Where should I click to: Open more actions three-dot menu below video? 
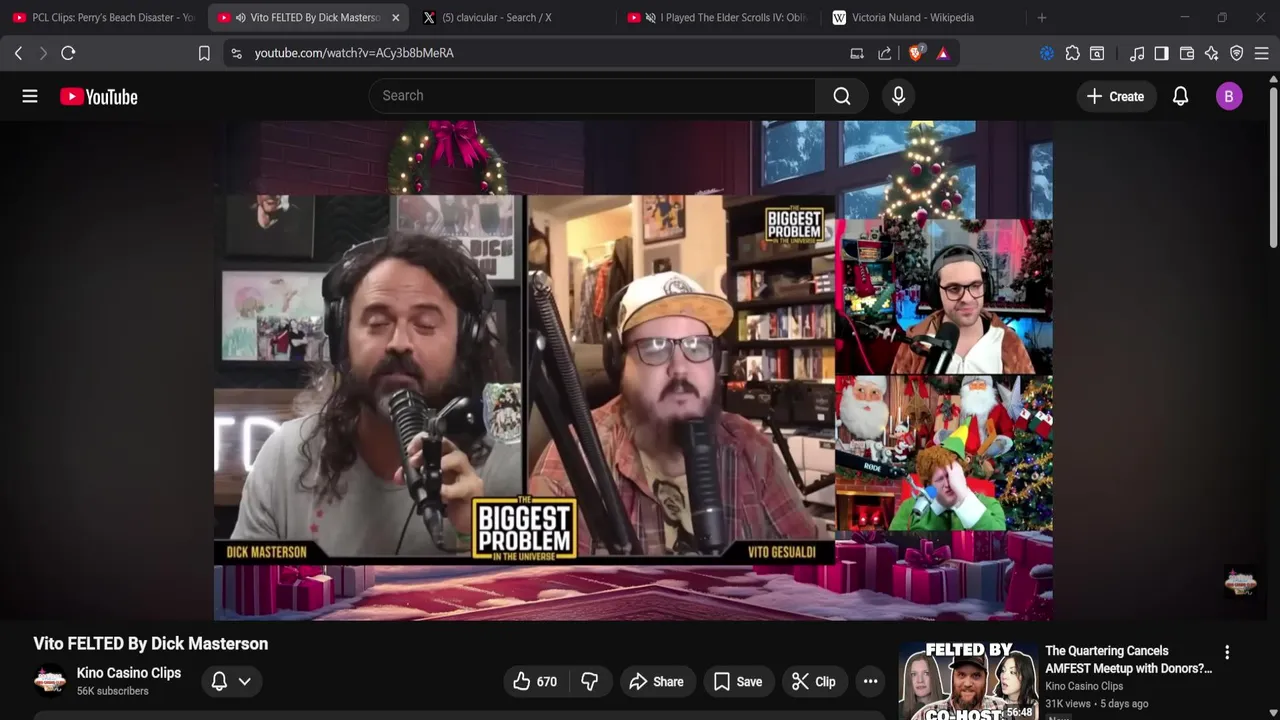(871, 682)
